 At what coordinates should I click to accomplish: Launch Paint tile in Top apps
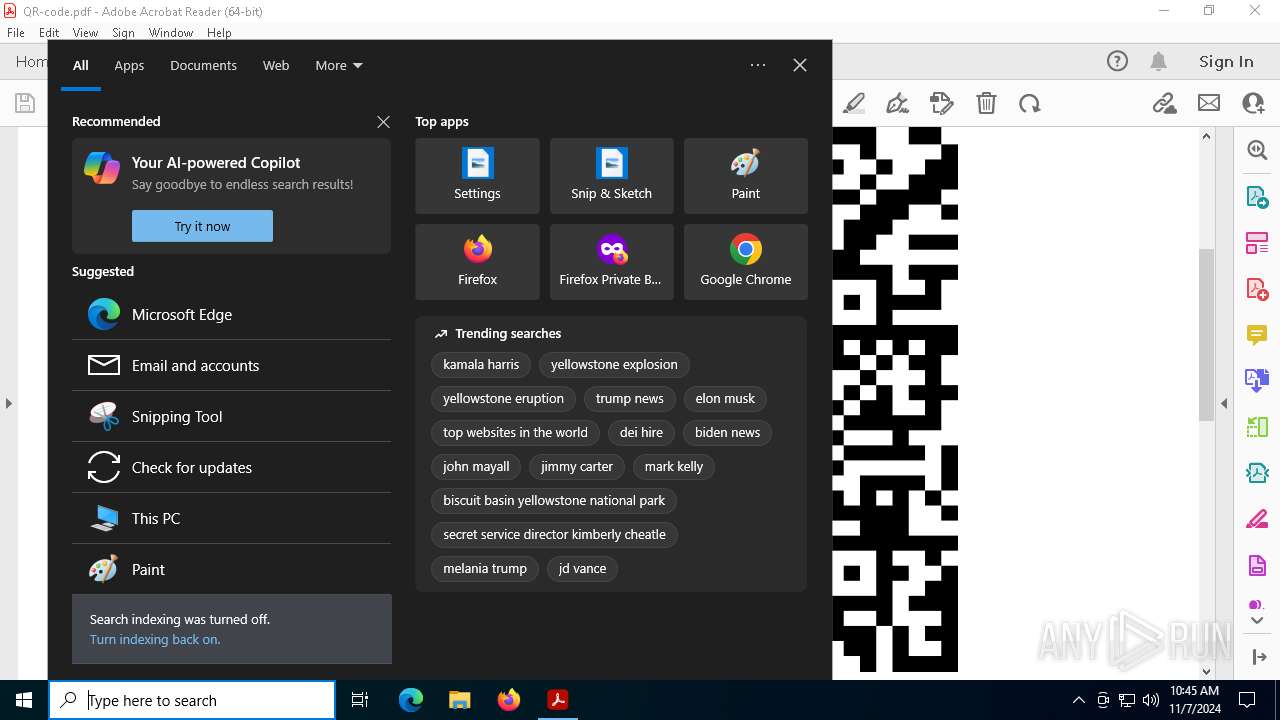tap(745, 176)
